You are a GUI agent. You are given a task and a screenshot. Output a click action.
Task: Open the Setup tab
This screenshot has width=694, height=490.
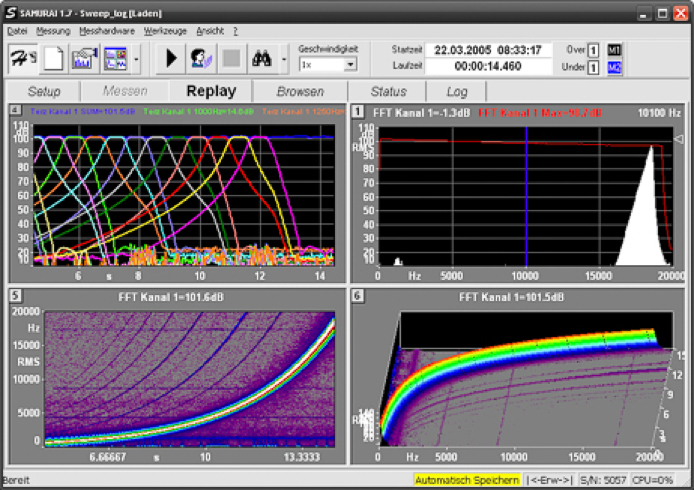(44, 91)
